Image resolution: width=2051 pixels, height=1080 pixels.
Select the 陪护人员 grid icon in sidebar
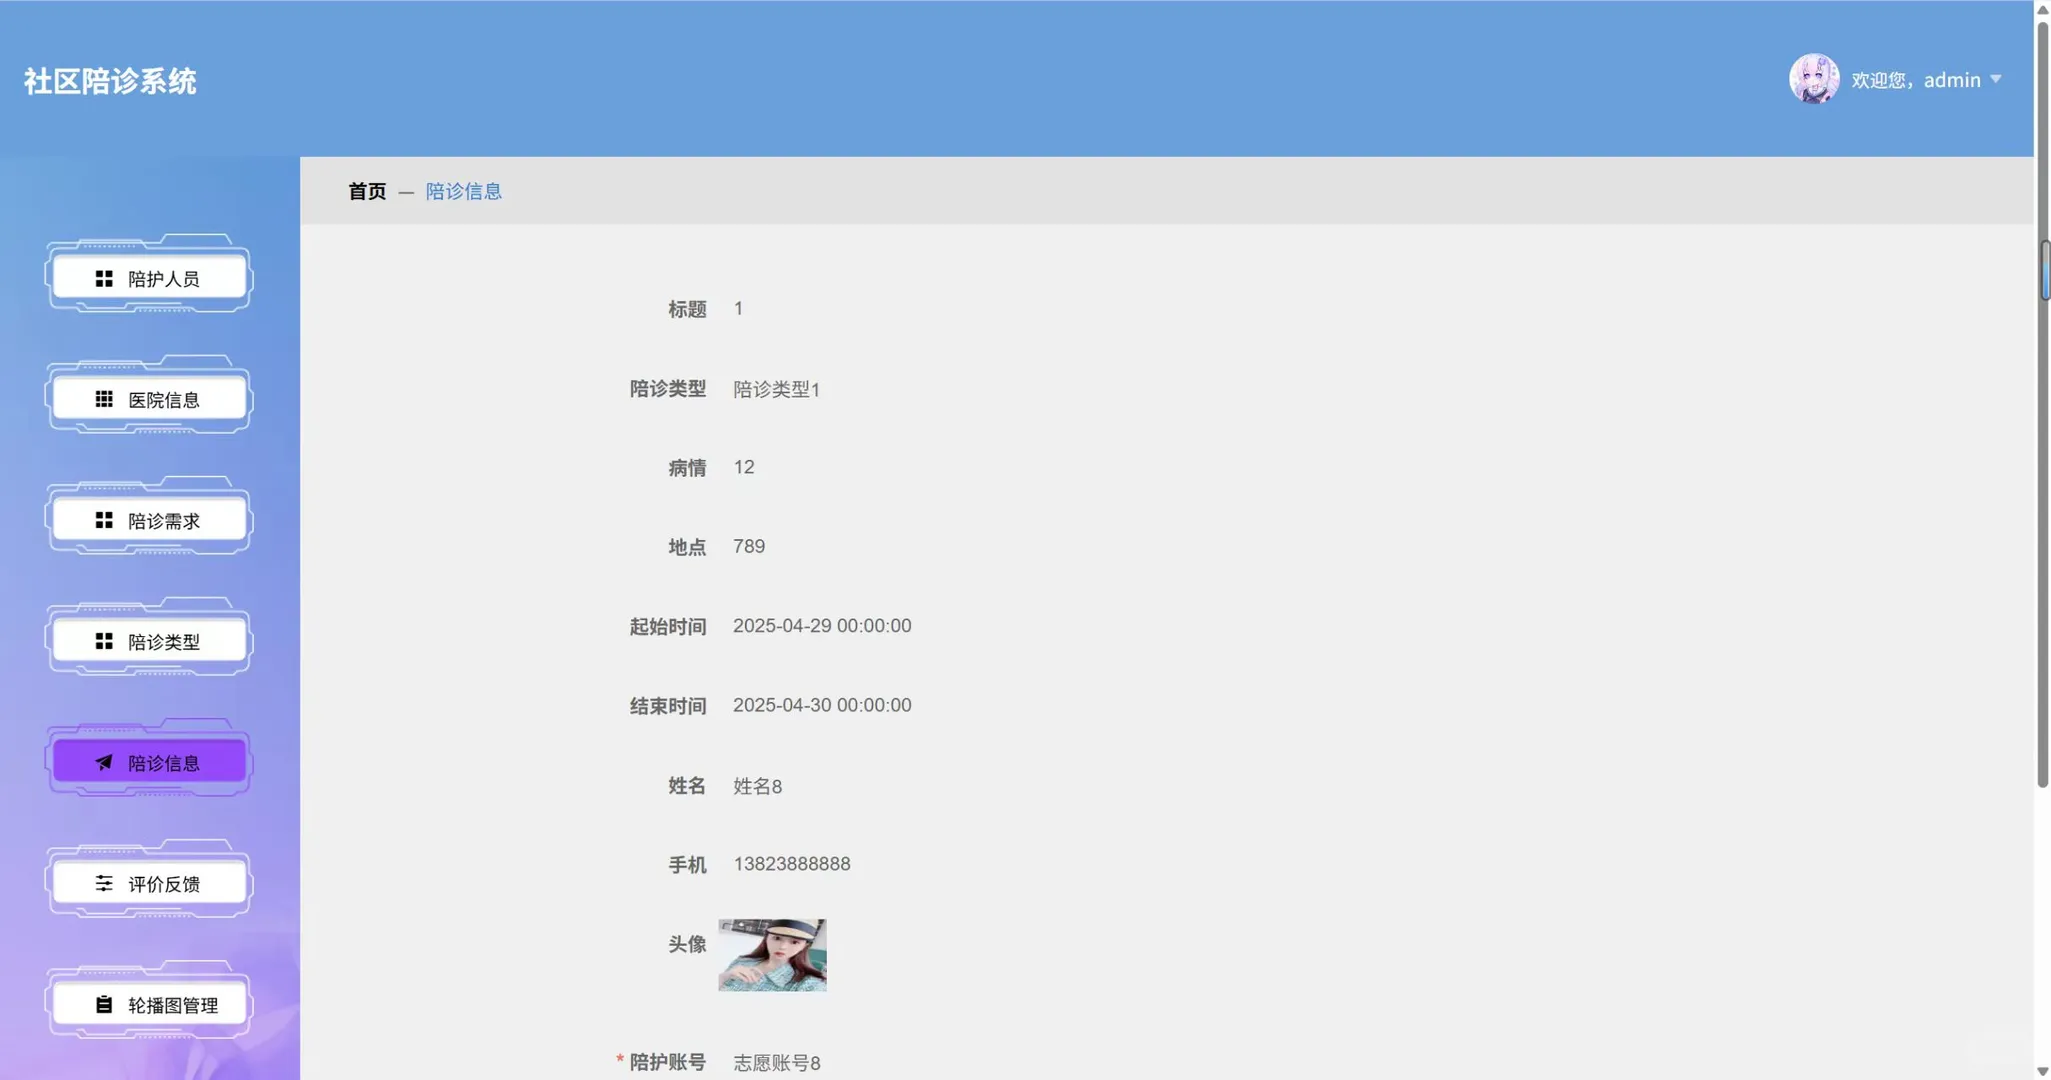pos(104,278)
